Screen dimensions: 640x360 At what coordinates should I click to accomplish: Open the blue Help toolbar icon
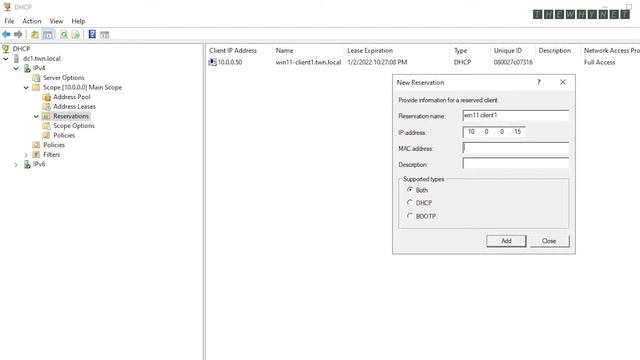92,34
